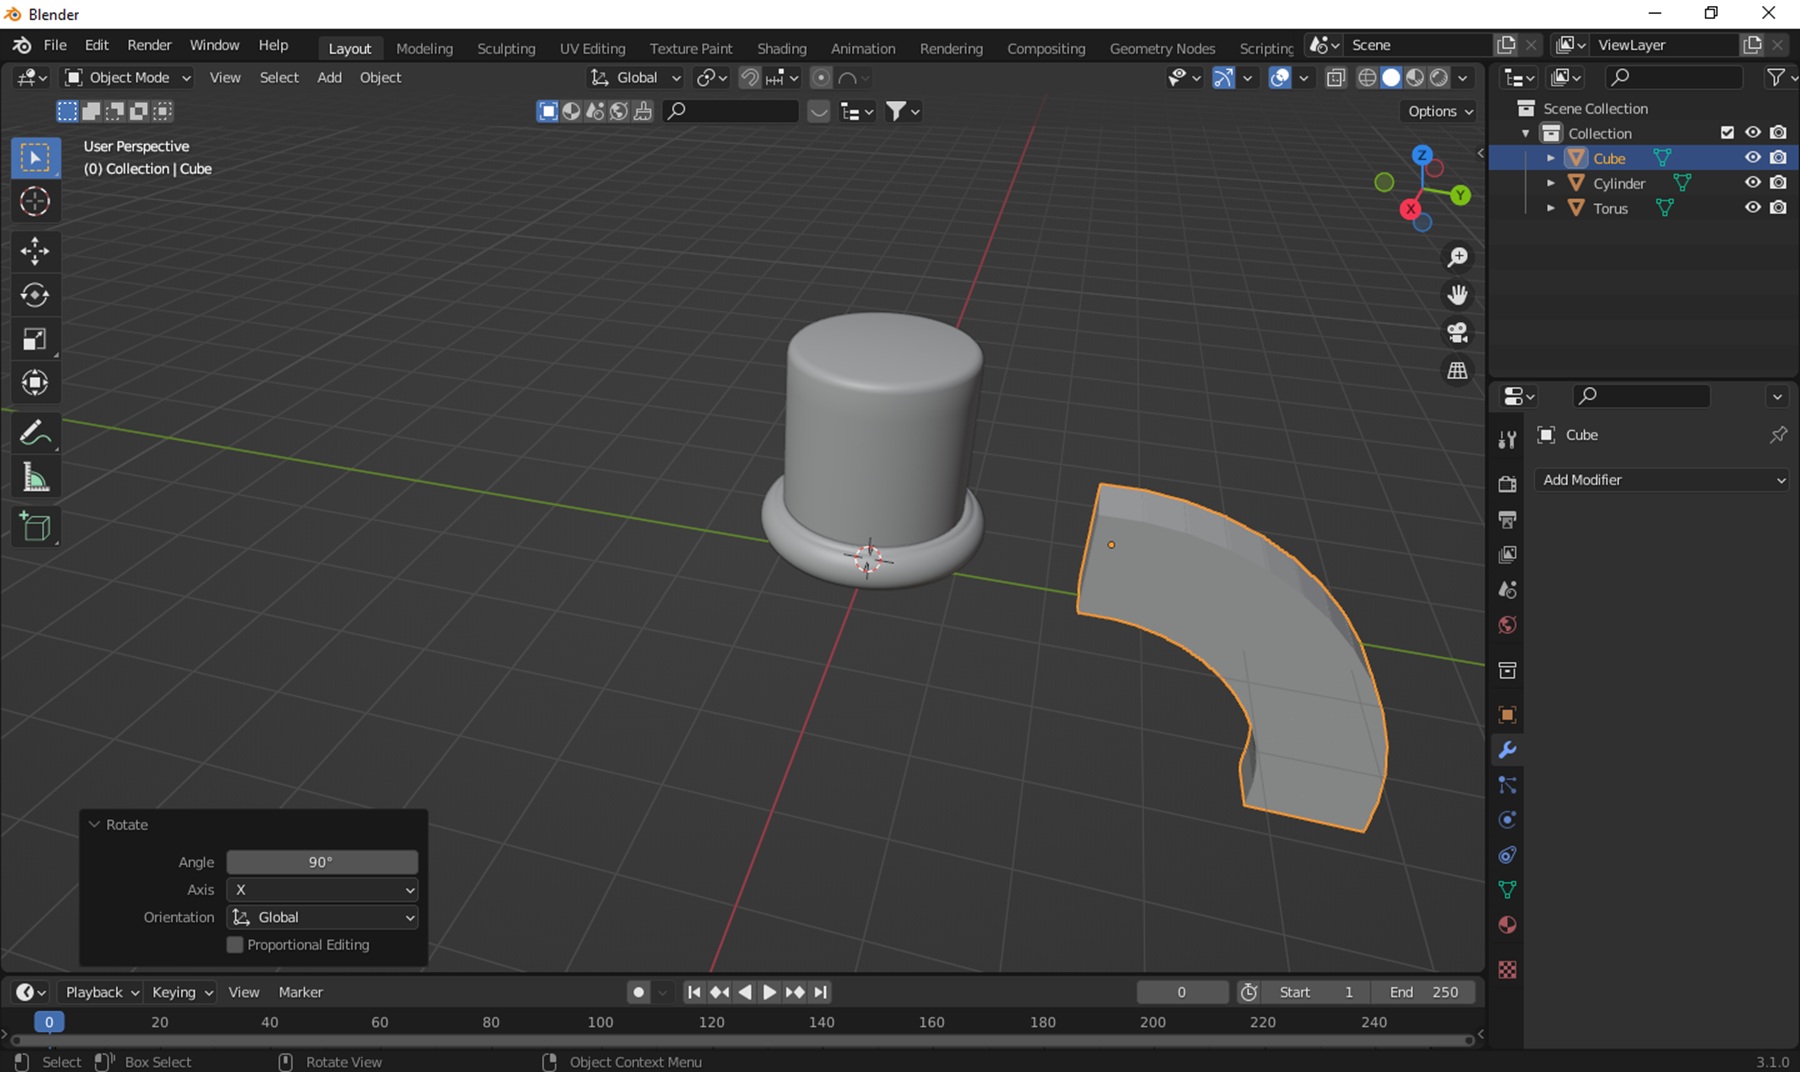The image size is (1800, 1072).
Task: Open the Options dropdown in viewport
Action: [x=1440, y=111]
